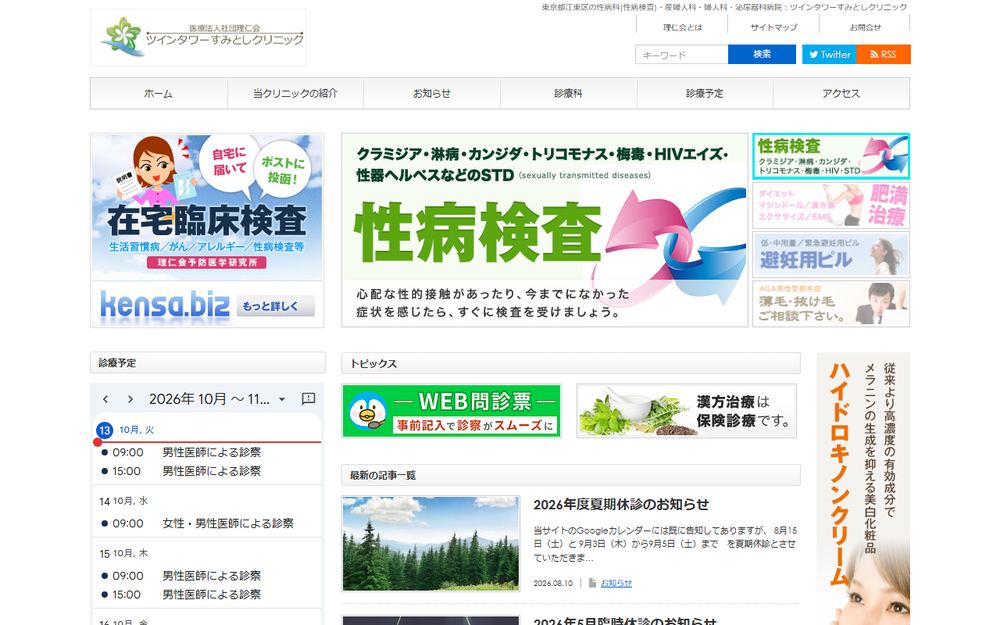The image size is (1000, 625).
Task: Open サイトマップ link
Action: (774, 27)
